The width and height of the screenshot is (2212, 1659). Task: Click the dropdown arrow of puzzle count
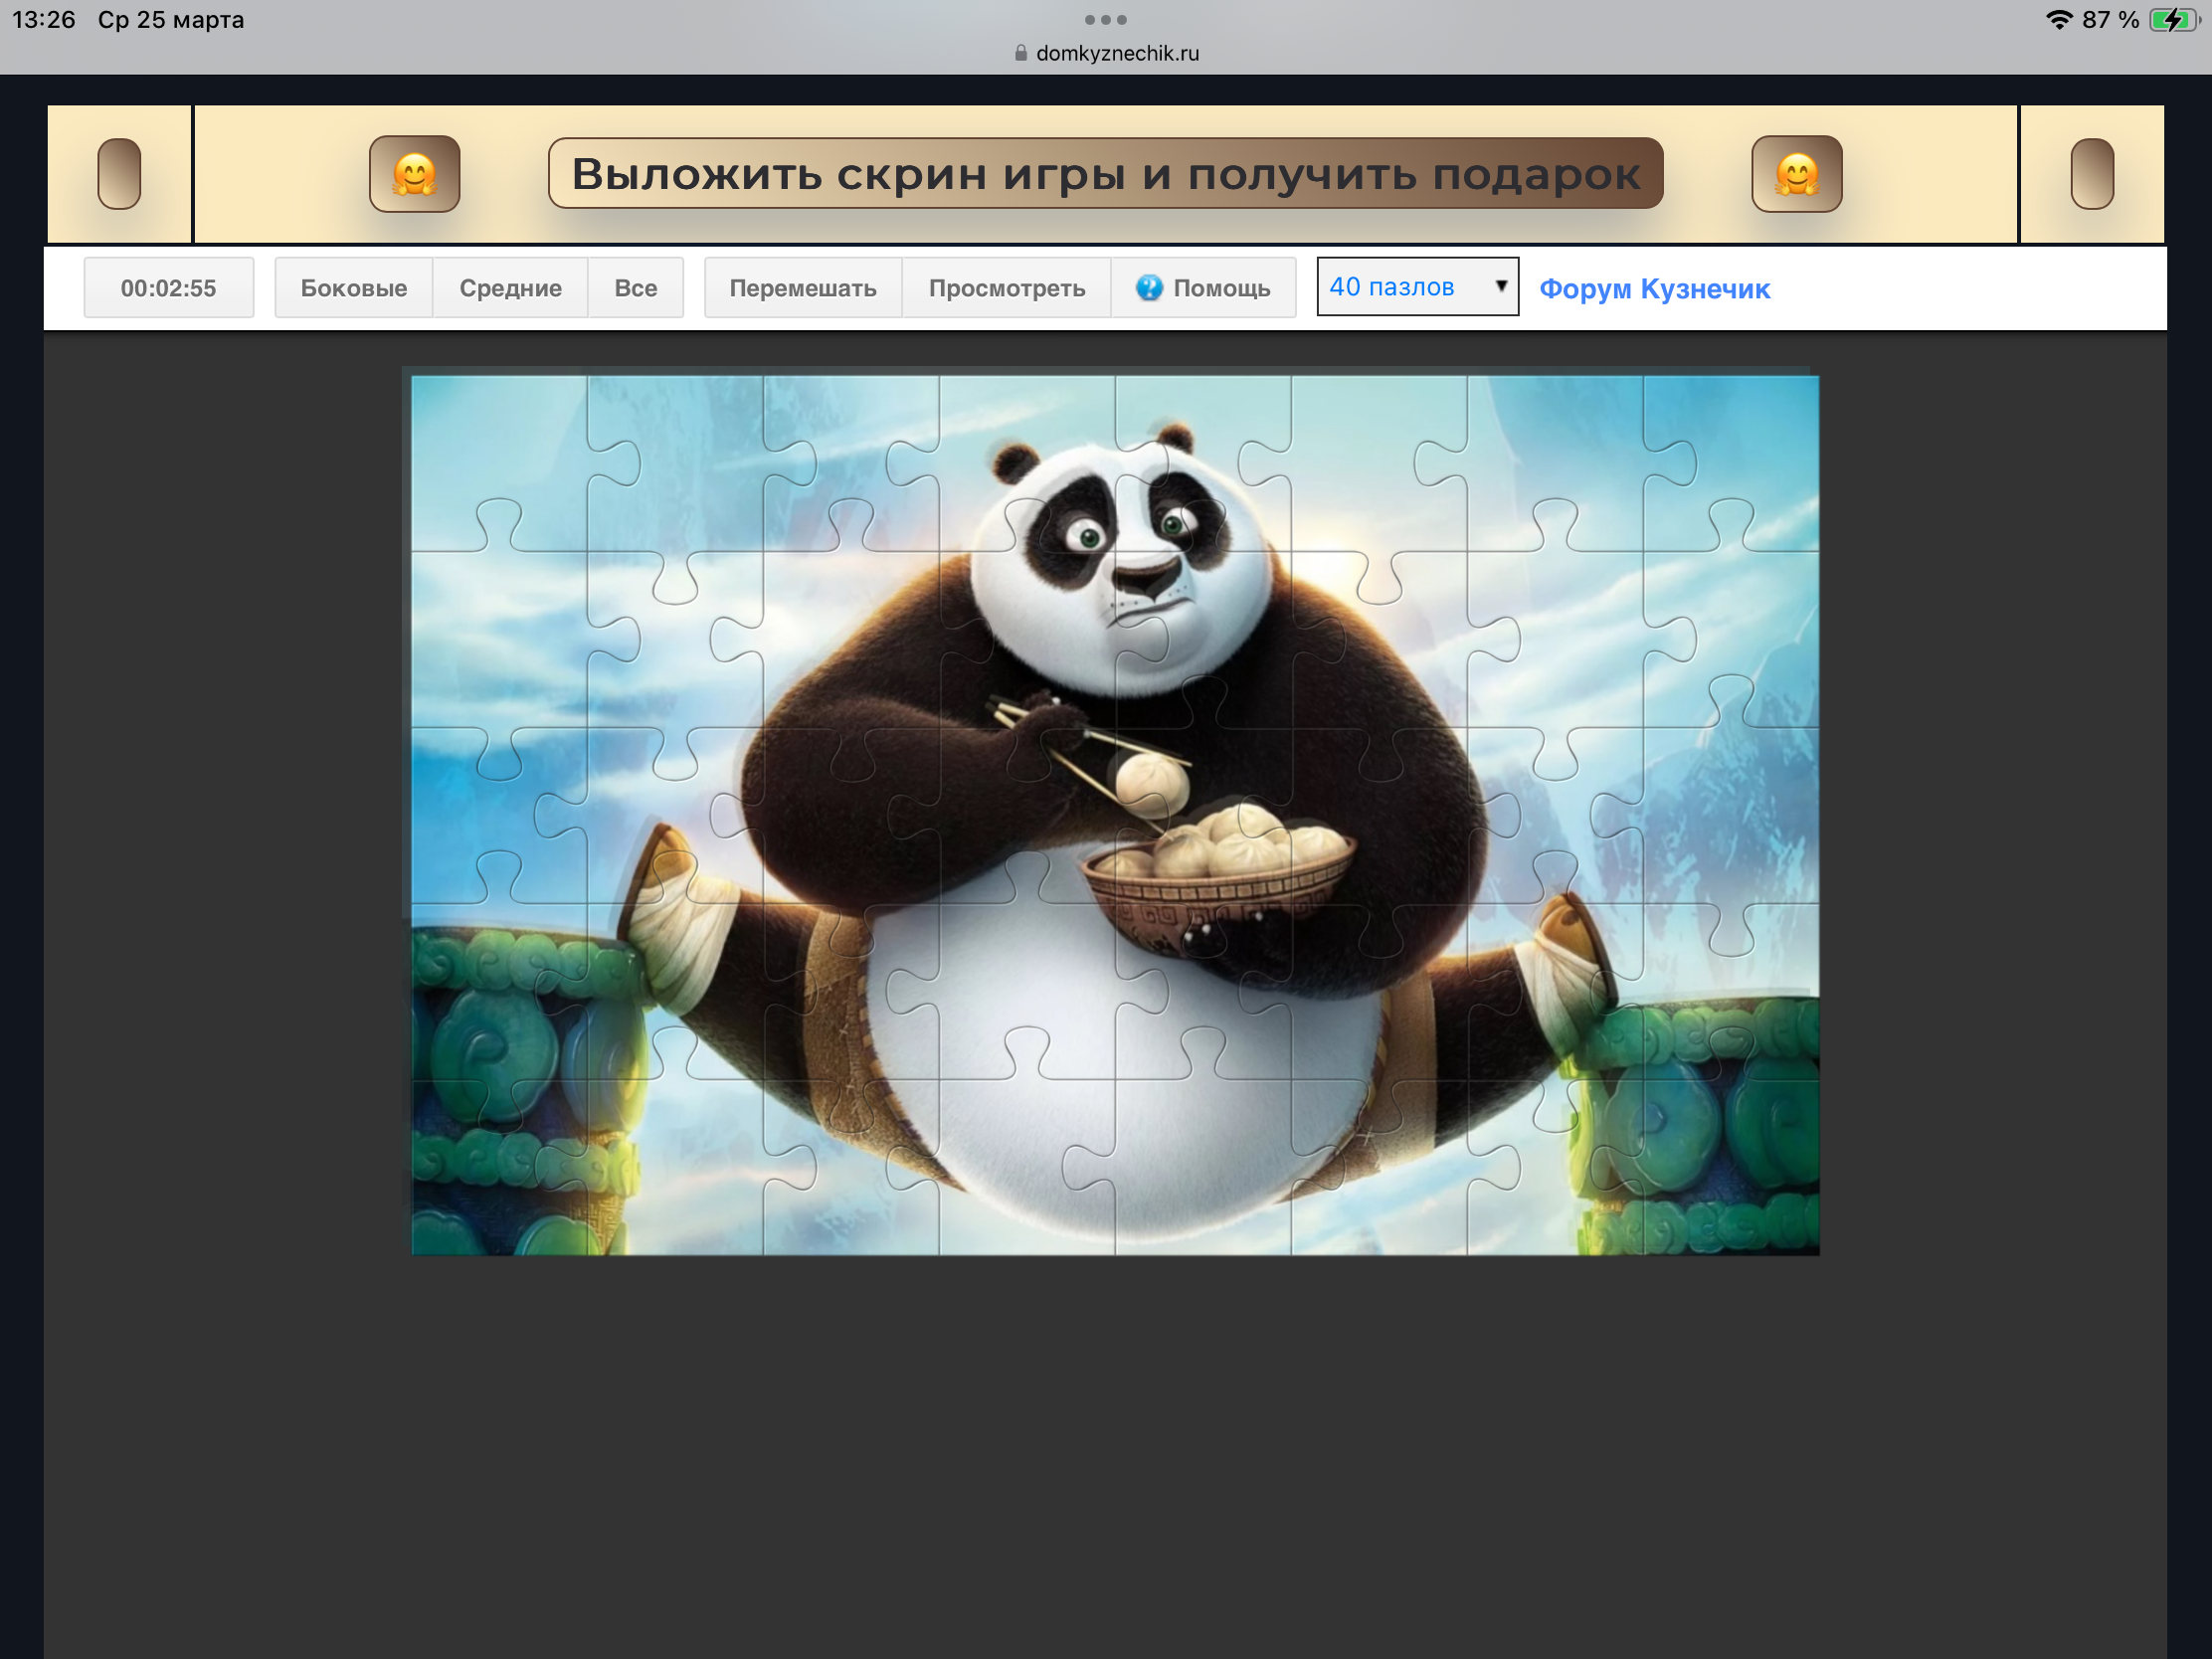pos(1500,286)
